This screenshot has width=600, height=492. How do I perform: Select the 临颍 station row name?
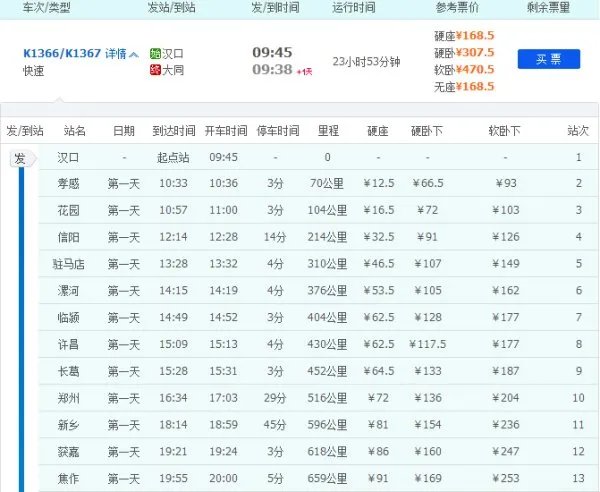tap(68, 318)
